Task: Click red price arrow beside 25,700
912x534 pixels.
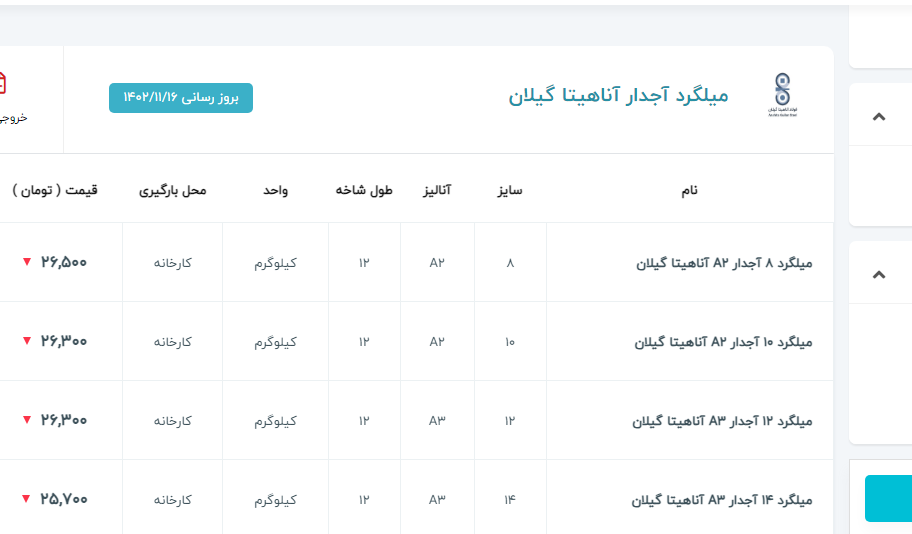Action: coord(27,499)
